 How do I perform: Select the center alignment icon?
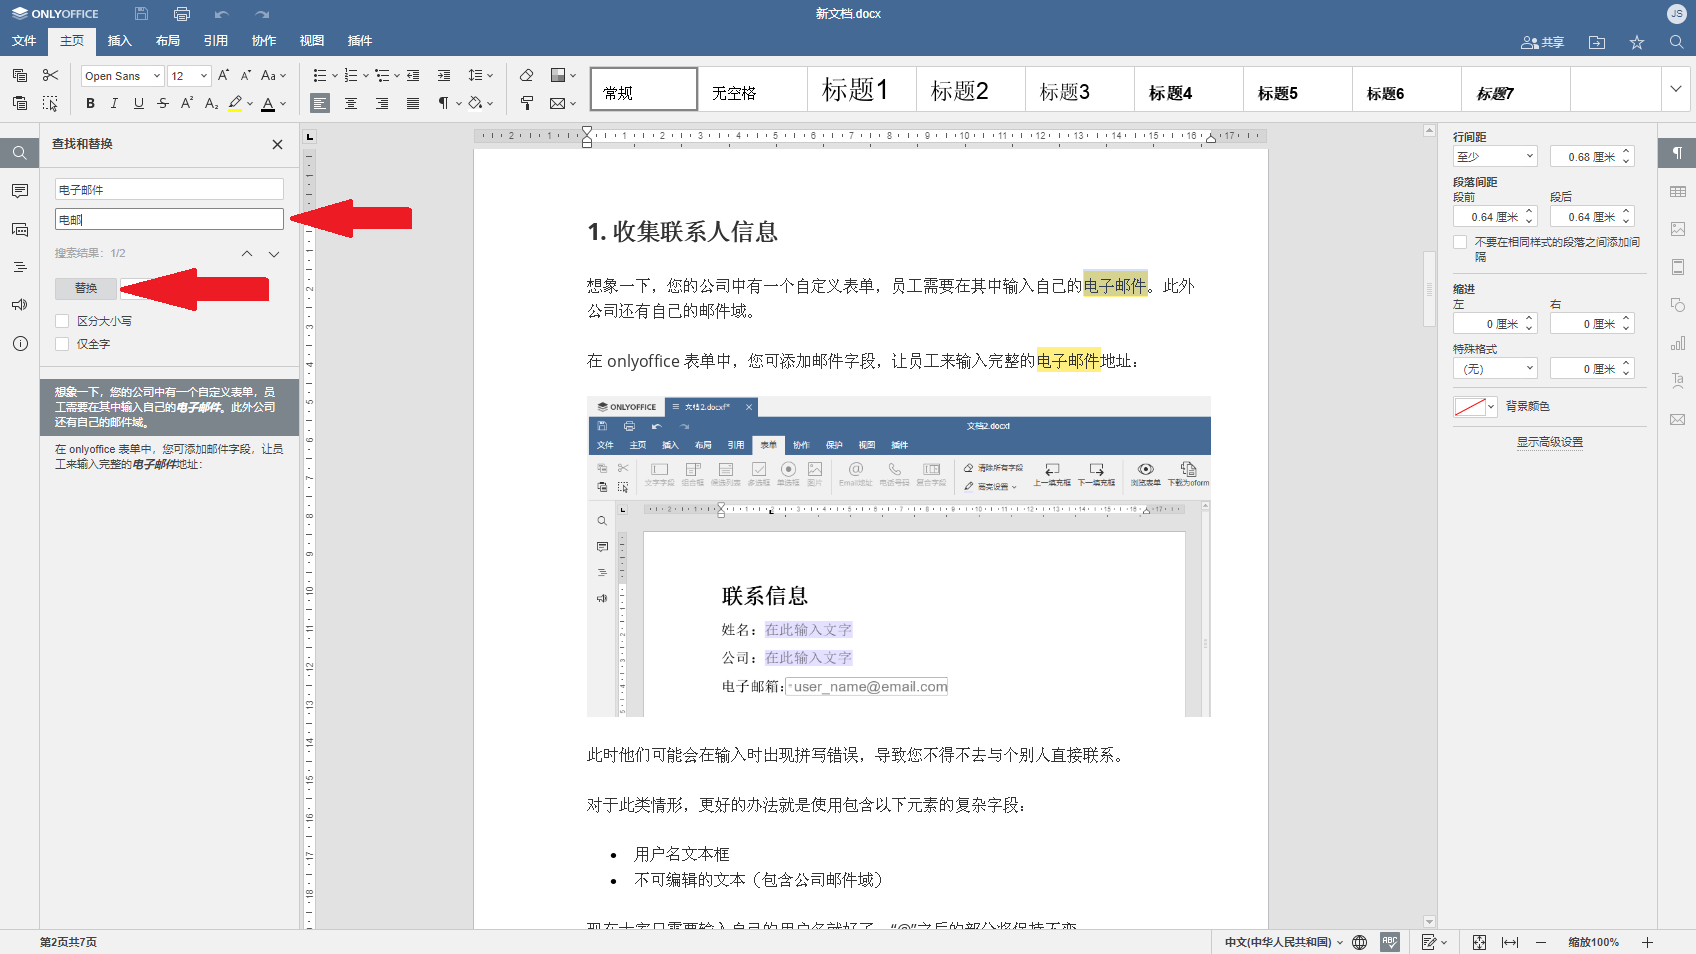click(x=351, y=103)
